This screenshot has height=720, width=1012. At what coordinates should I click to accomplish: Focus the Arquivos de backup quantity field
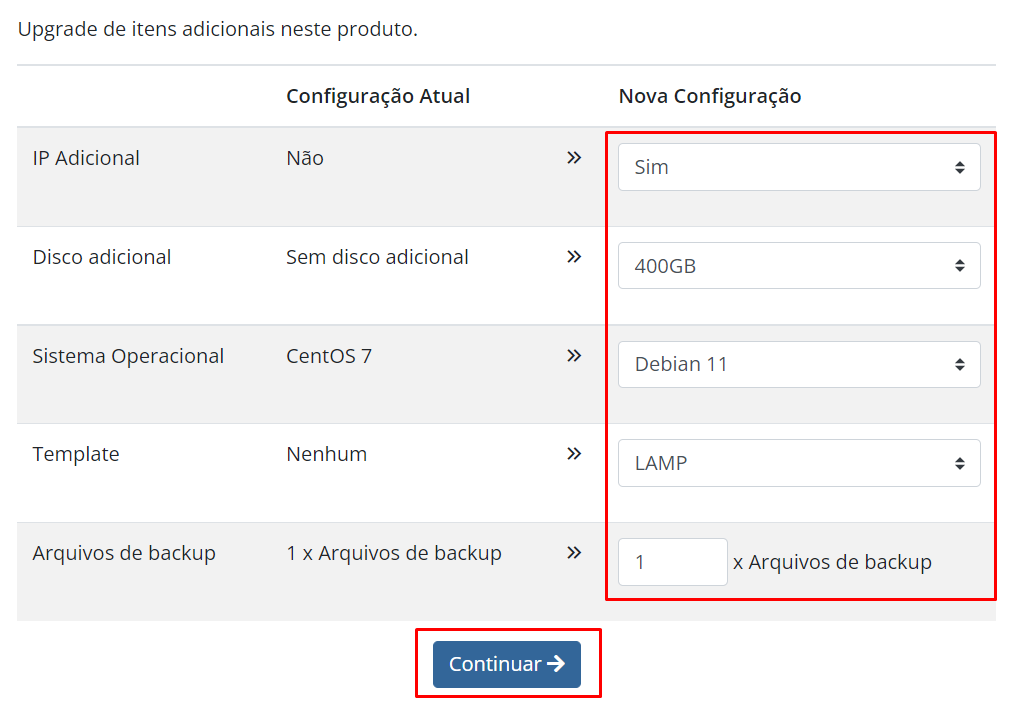672,562
